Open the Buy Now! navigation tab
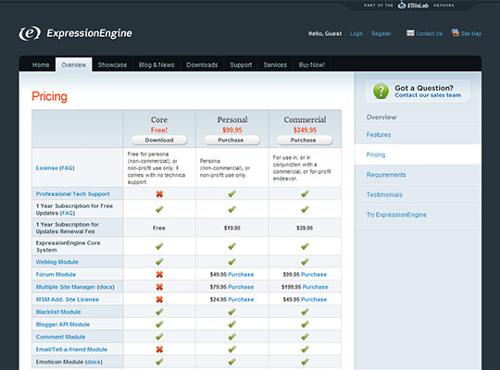Viewport: 500px width, 370px height. point(312,65)
